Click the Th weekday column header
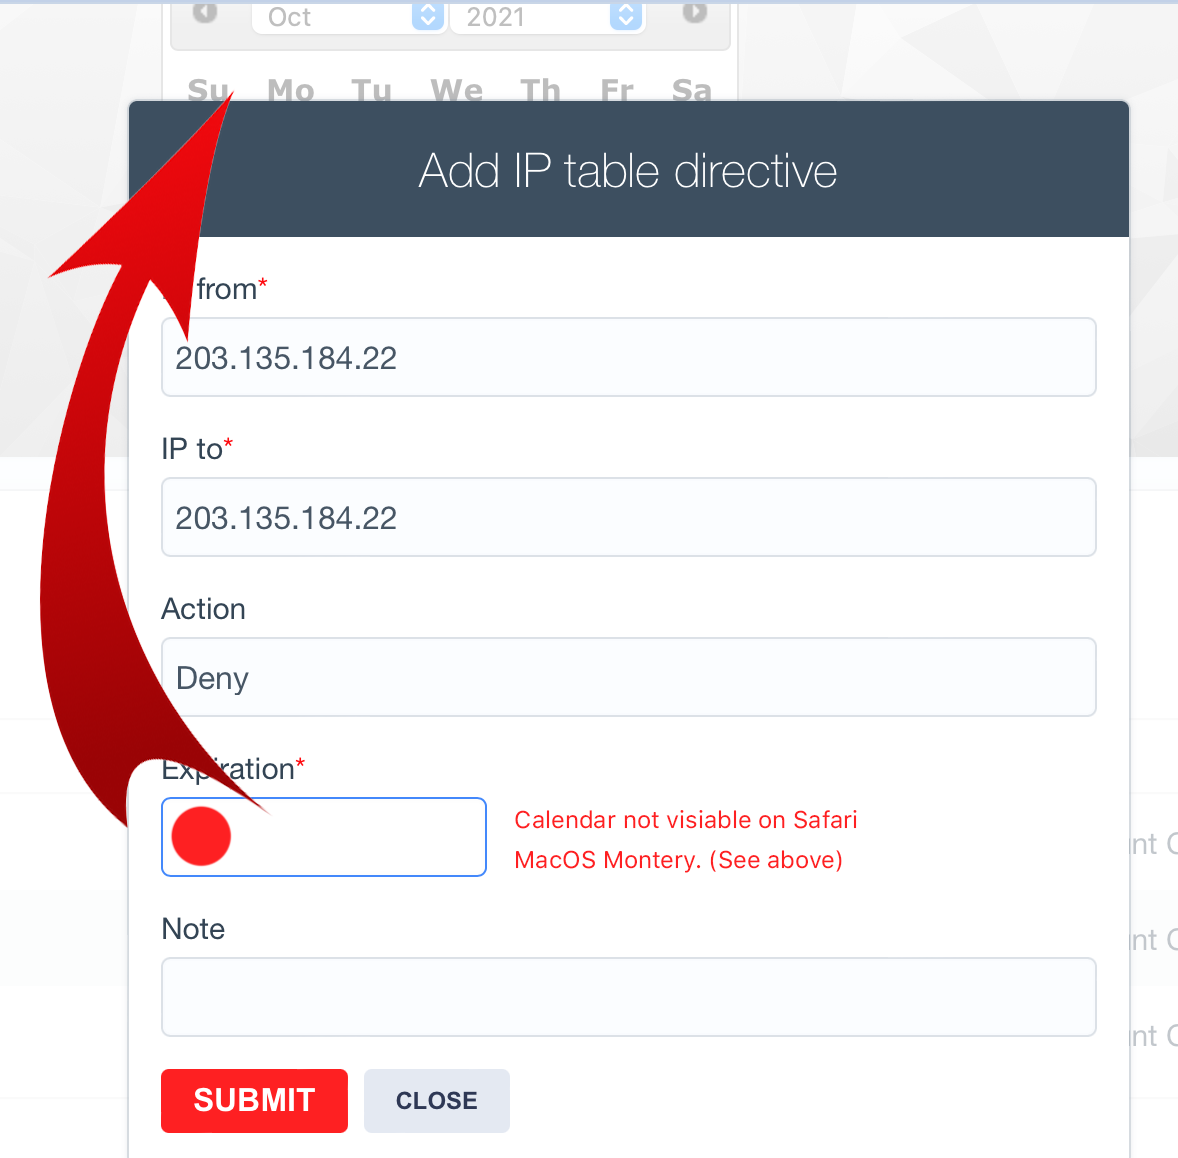This screenshot has width=1178, height=1158. (541, 90)
